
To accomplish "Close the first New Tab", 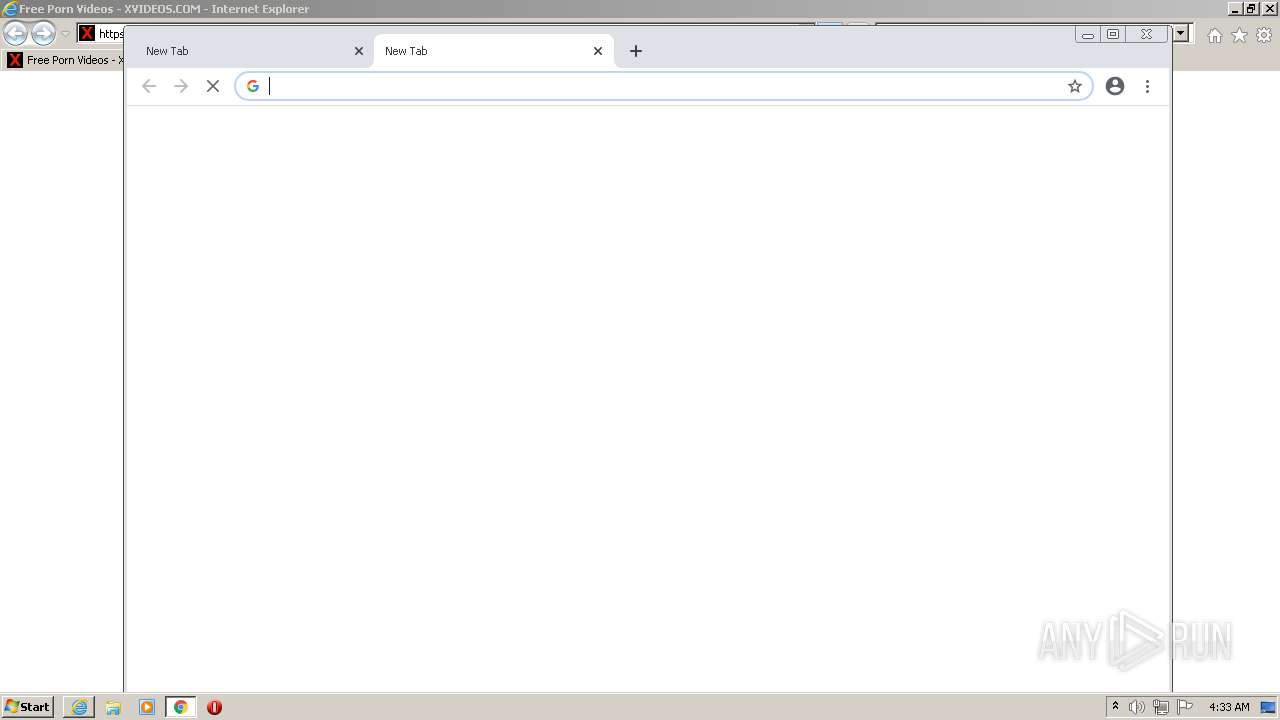I will (359, 51).
